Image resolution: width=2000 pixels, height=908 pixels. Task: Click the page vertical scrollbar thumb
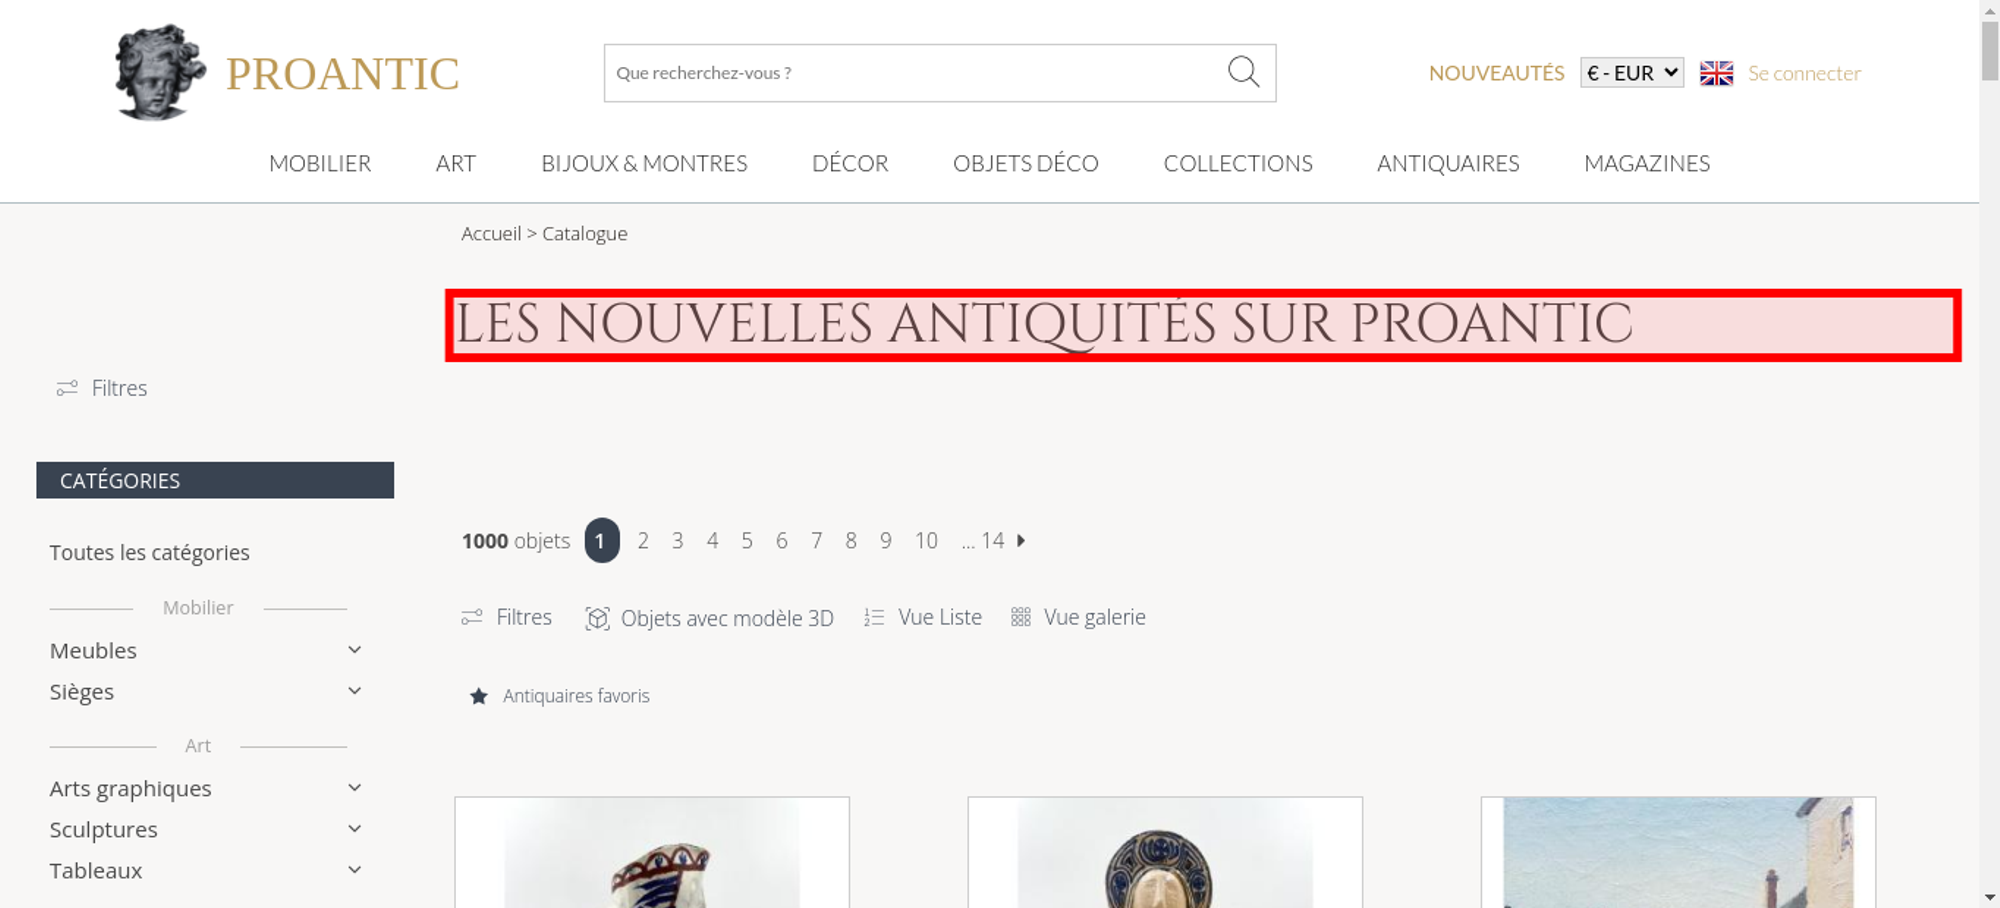click(x=1990, y=48)
